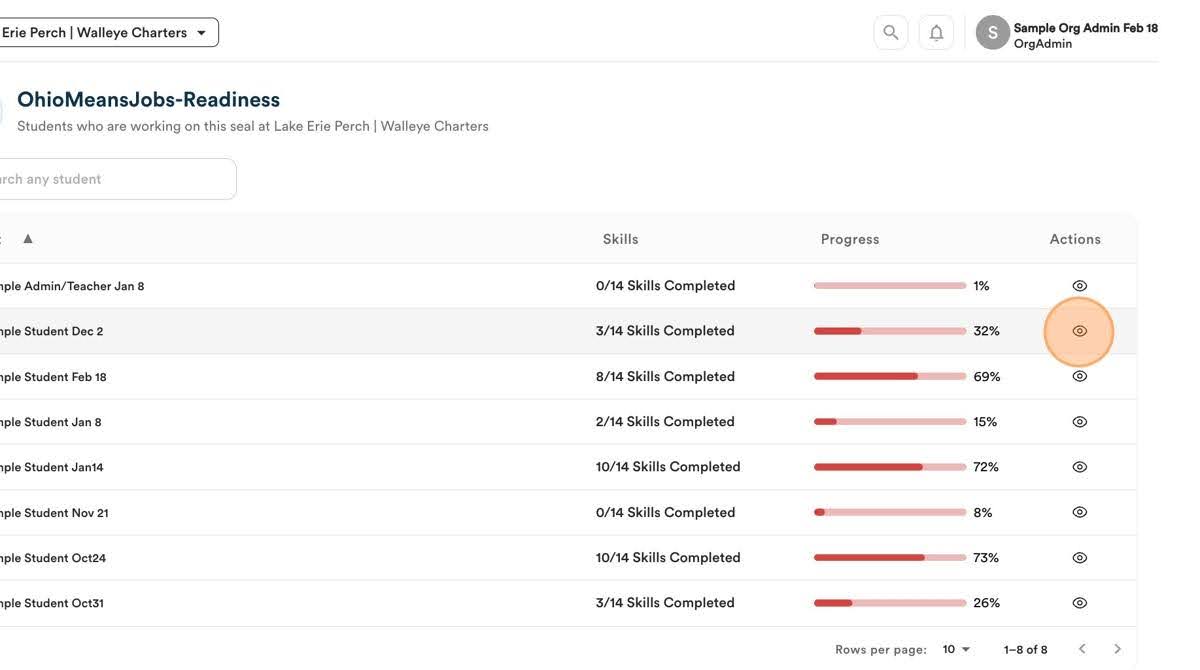This screenshot has height=670, width=1200.
Task: Click the 69% progress bar
Action: pyautogui.click(x=890, y=377)
